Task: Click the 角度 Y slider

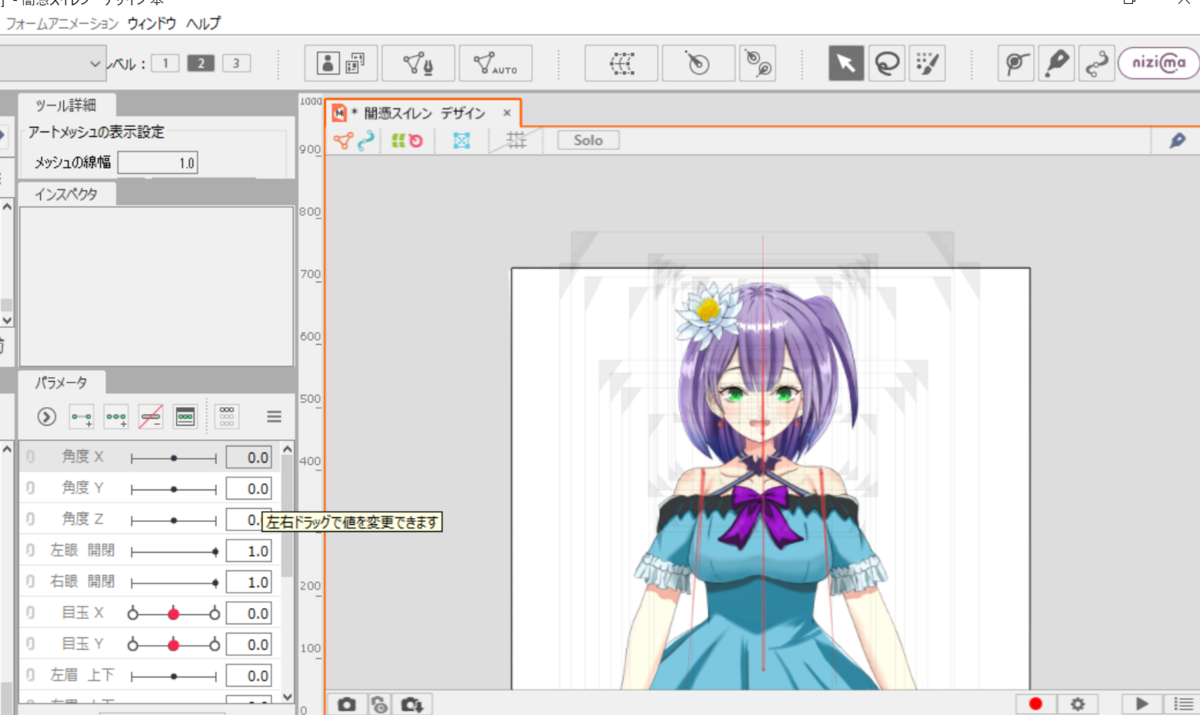Action: coord(174,489)
